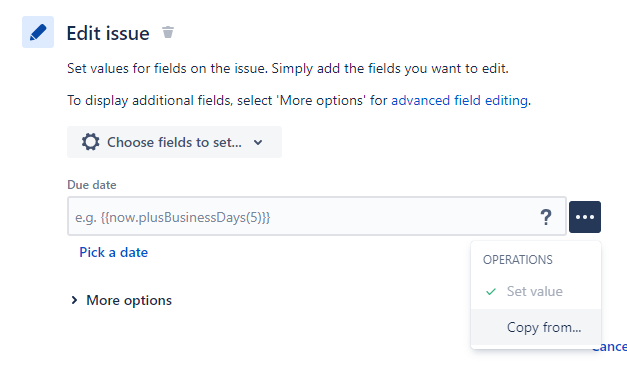Open the question mark help for Due date
The width and height of the screenshot is (627, 371).
(546, 217)
